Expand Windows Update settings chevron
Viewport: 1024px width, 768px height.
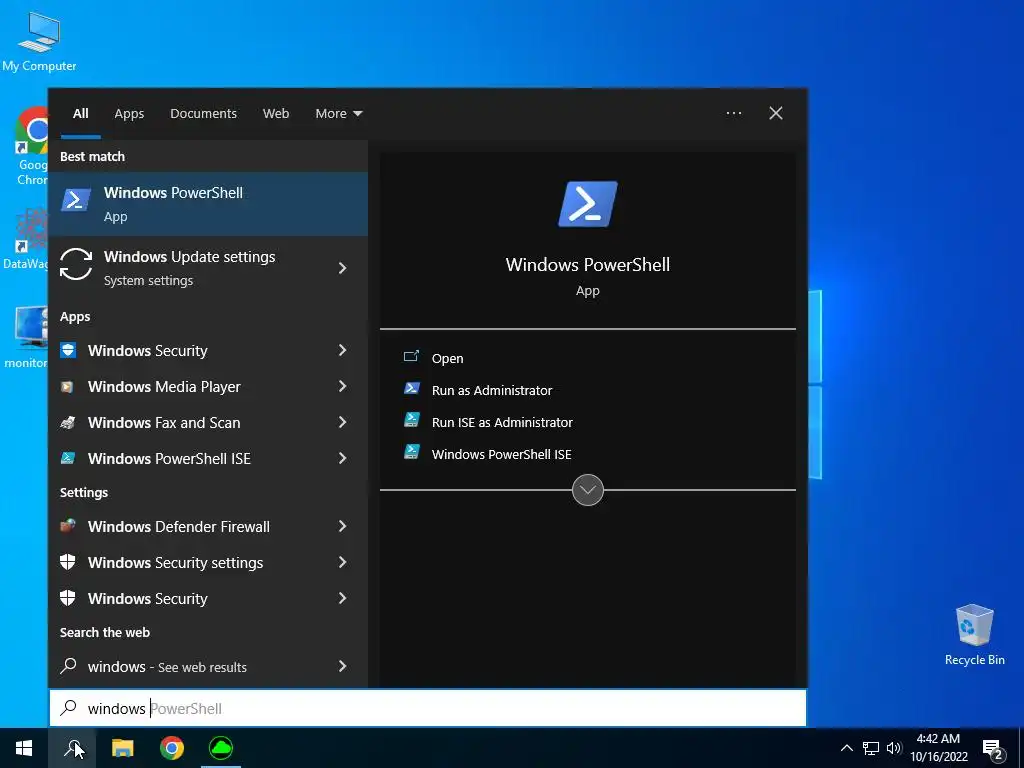click(x=342, y=268)
